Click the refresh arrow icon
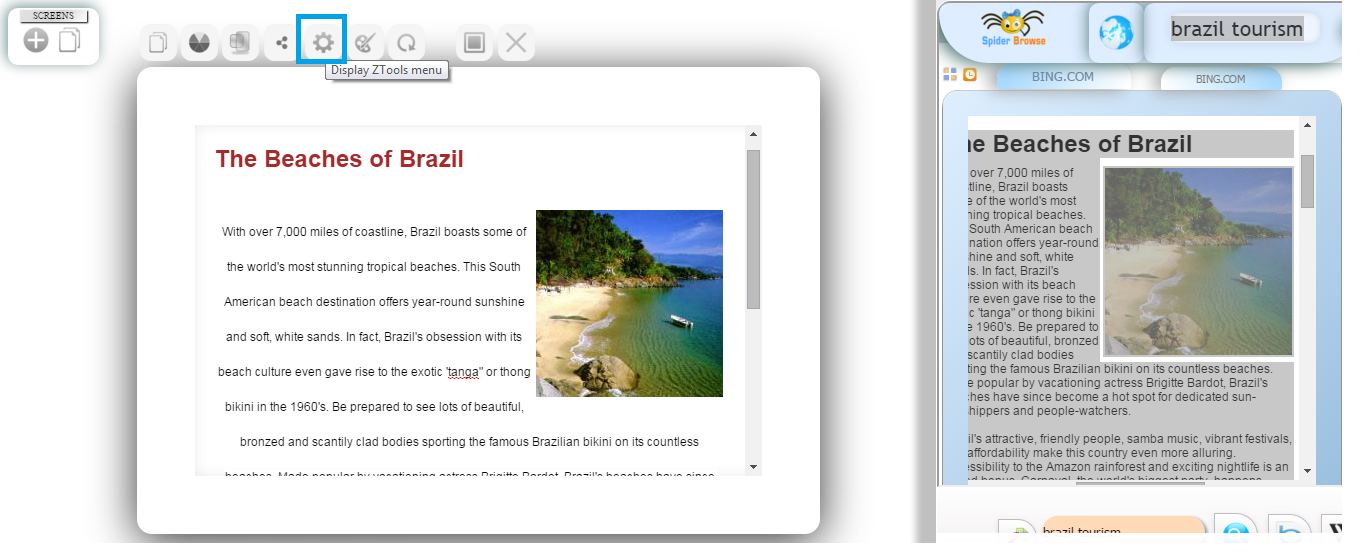1360x552 pixels. (406, 43)
